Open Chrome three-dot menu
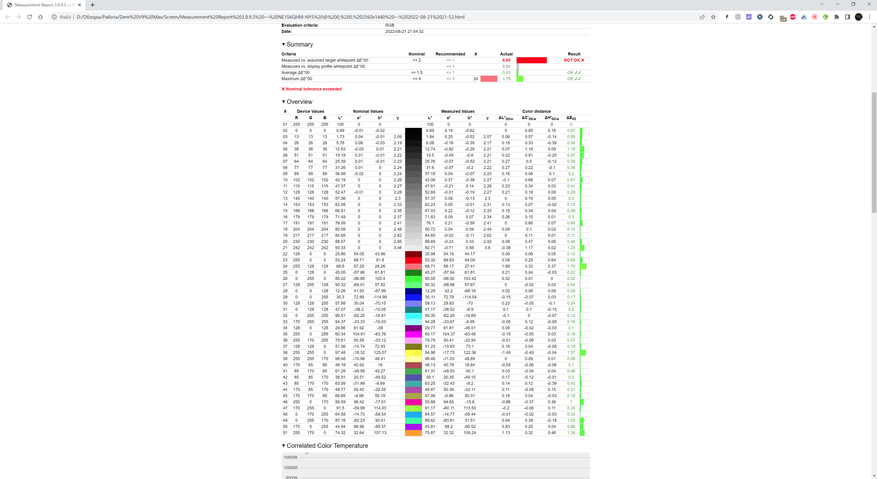The image size is (877, 479). [870, 17]
